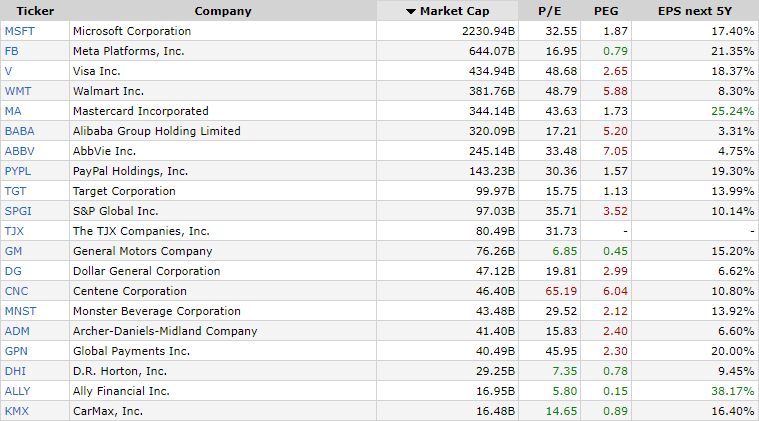Click the 0.15 PEG value

(615, 391)
